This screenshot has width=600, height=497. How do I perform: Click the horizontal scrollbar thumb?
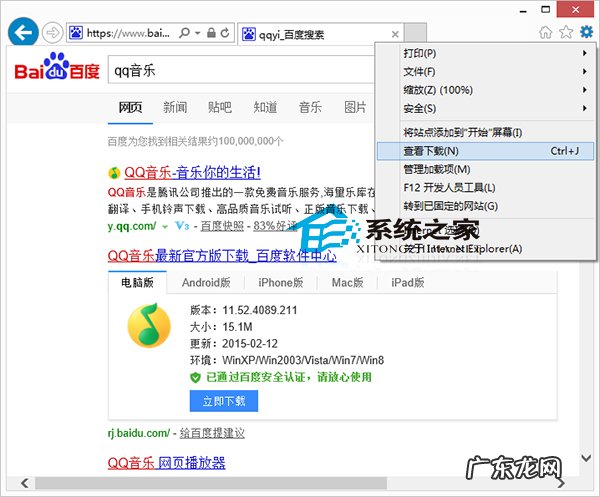210,483
